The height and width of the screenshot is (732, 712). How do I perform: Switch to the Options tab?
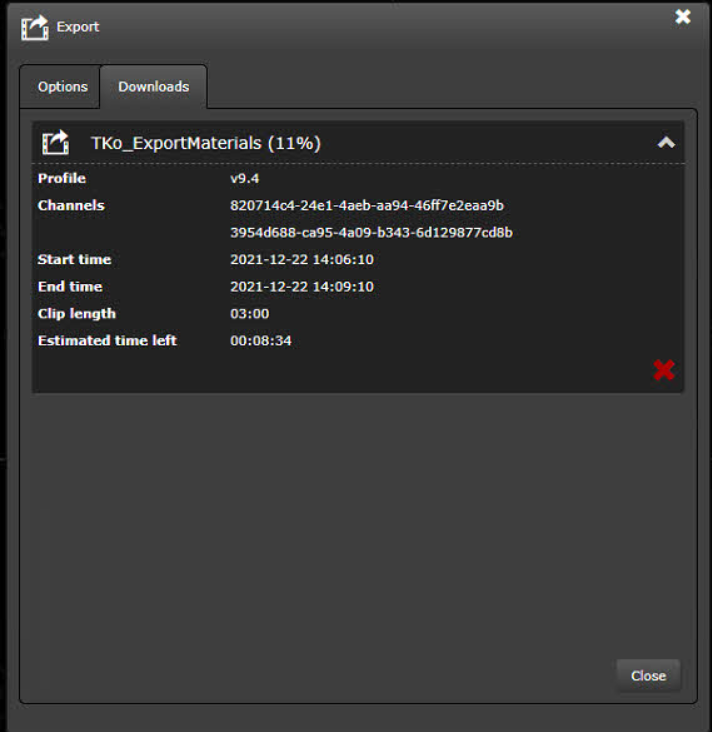coord(62,87)
